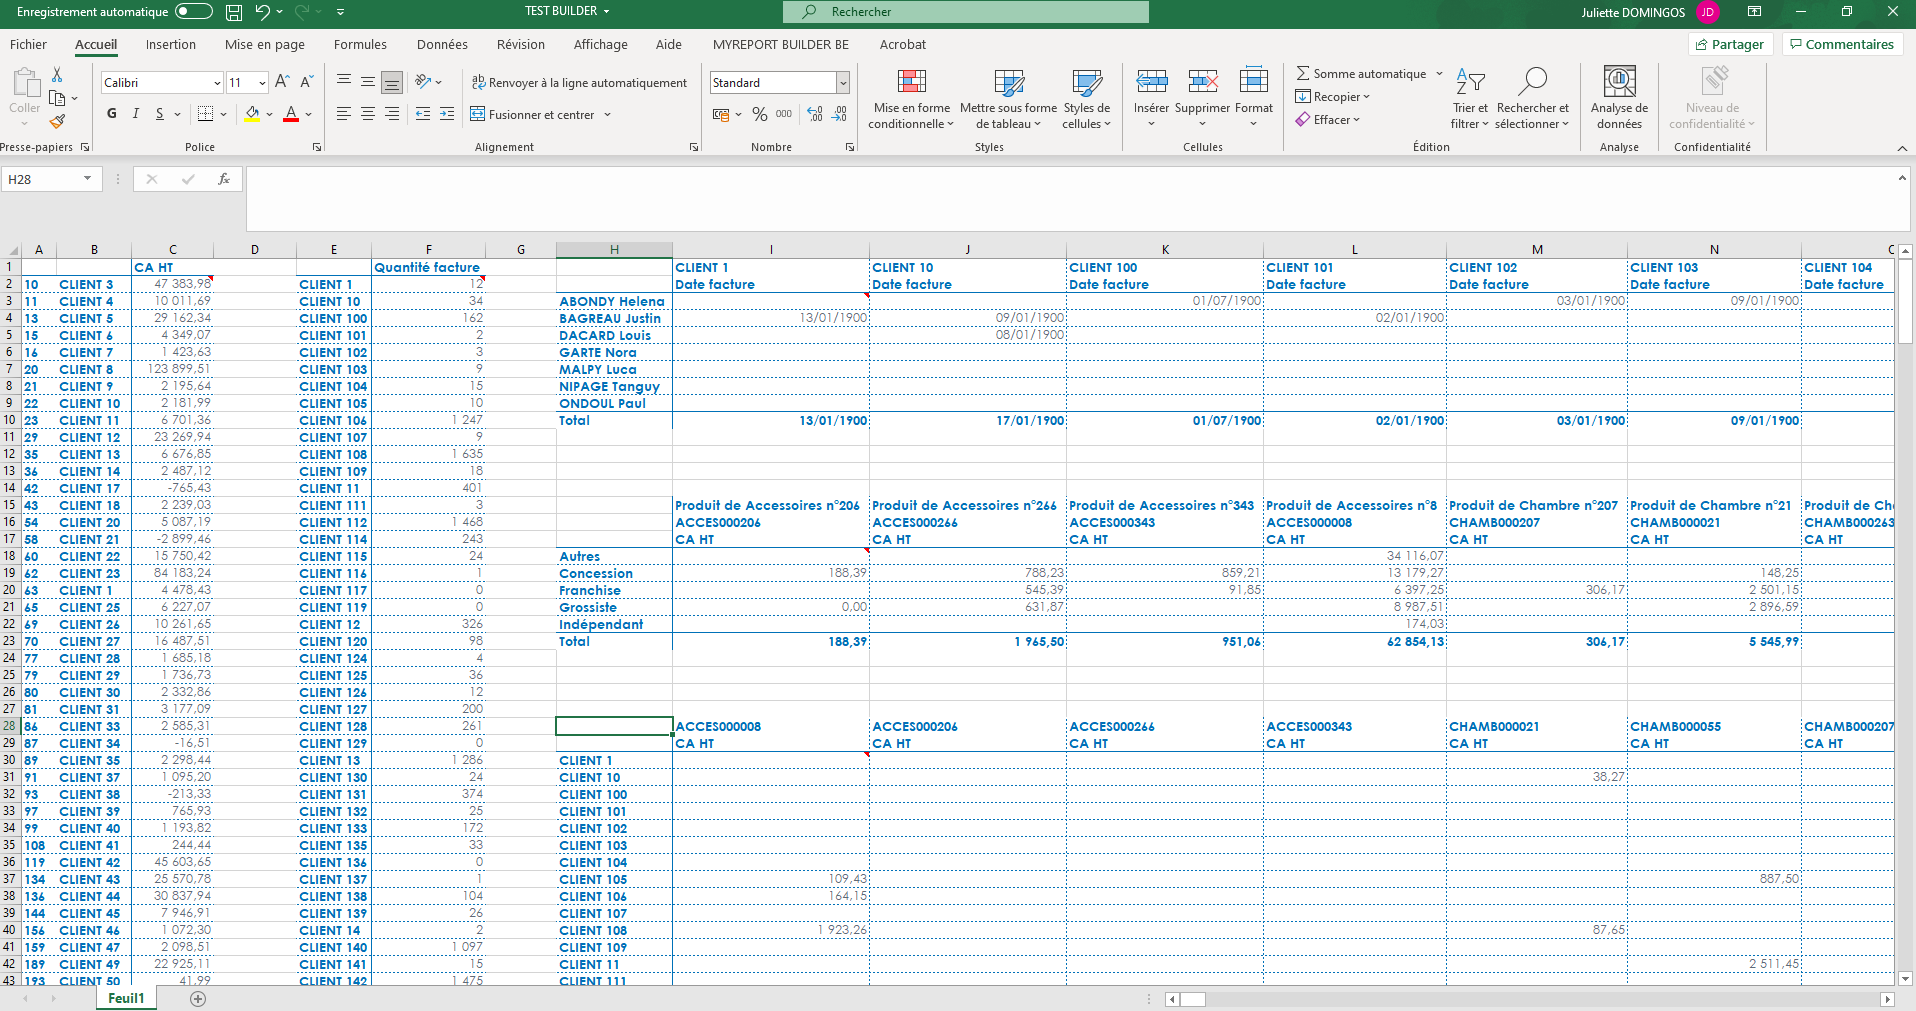Click Juliette DOMINGOS account avatar

(1707, 12)
